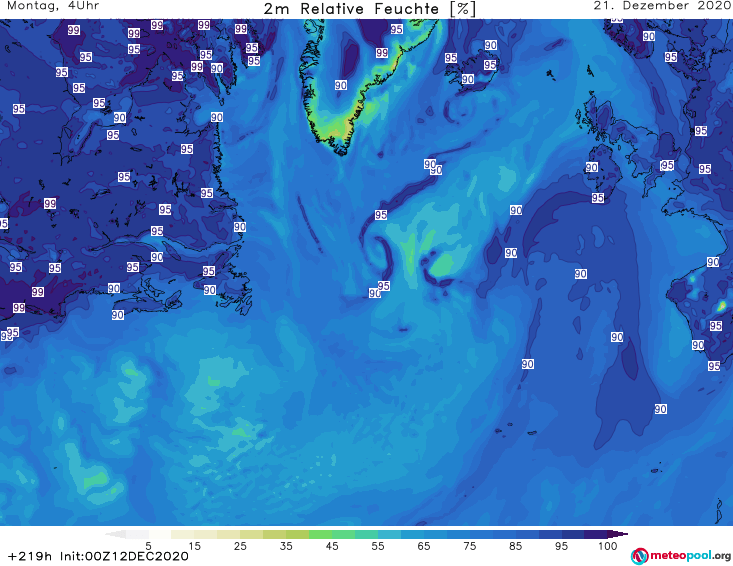Click the "35" color scale label

click(286, 546)
